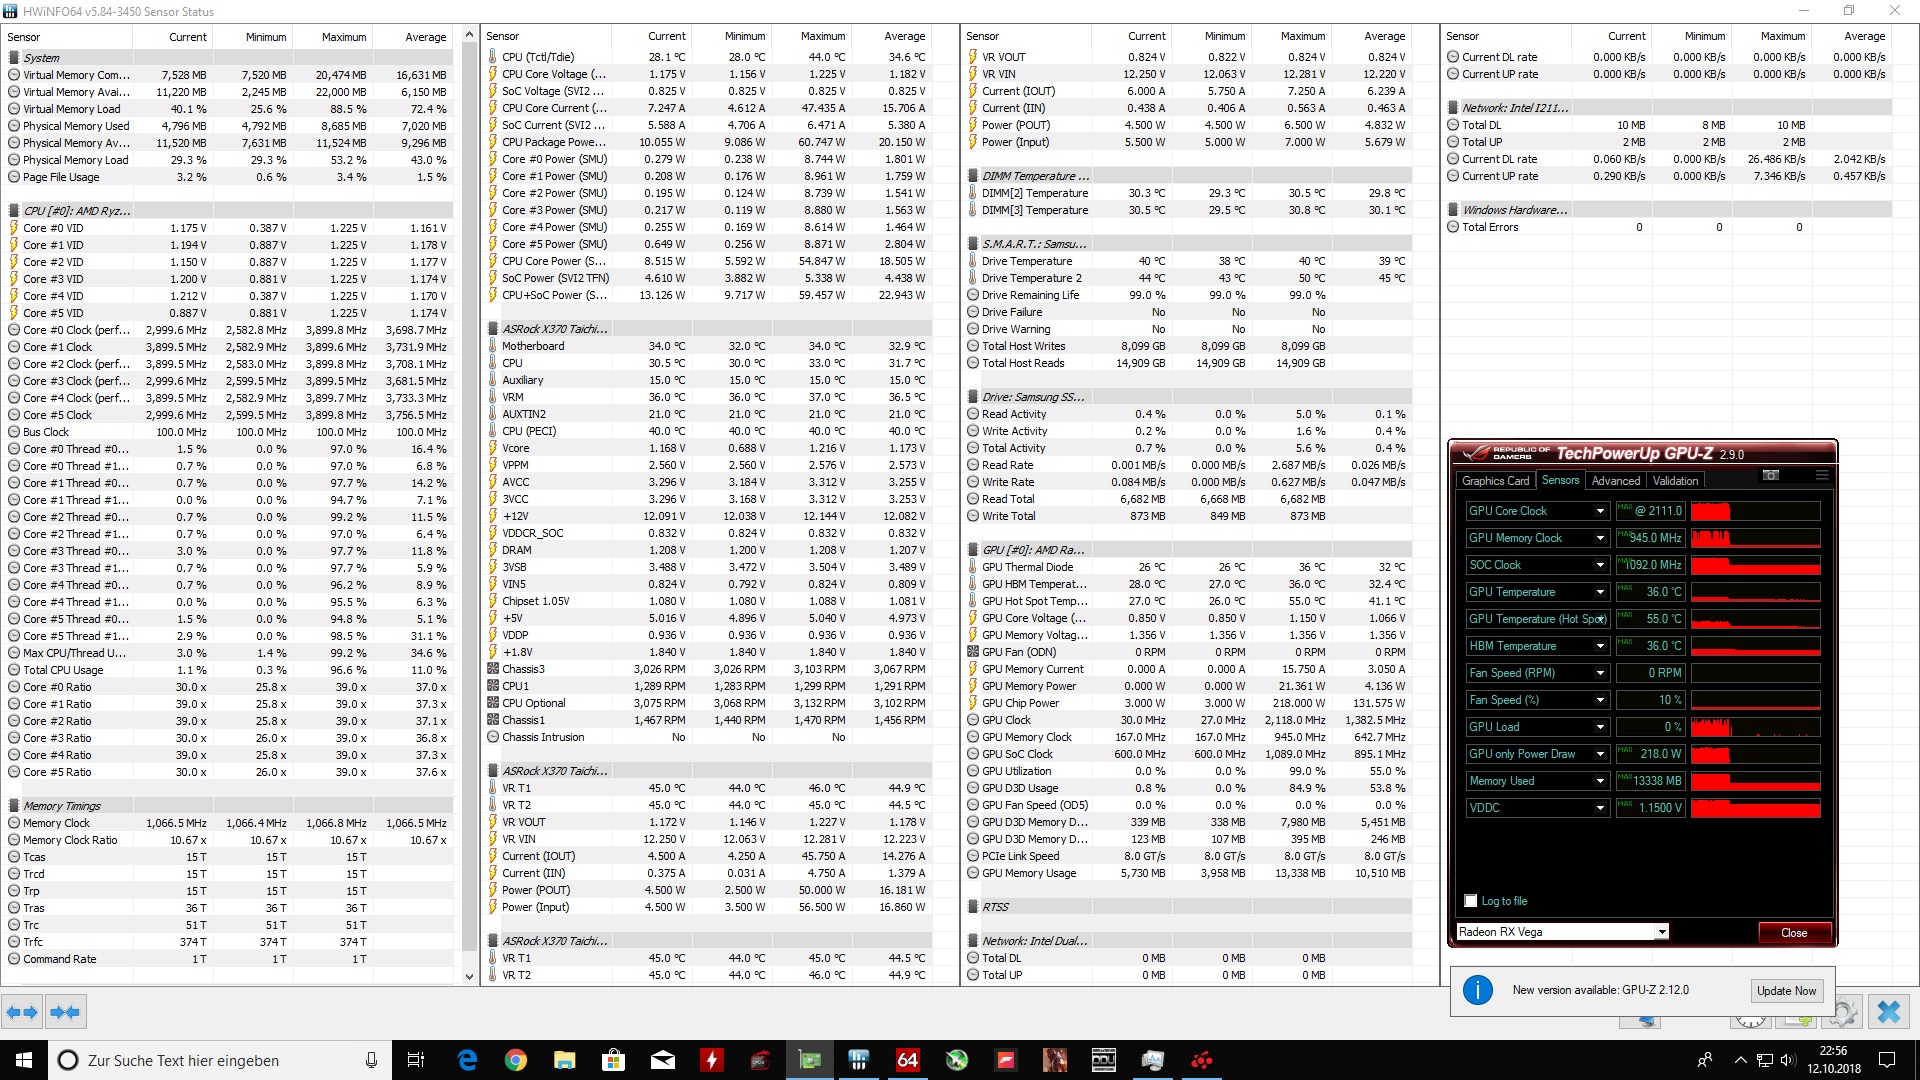Take a GPU-Z screenshot with the camera icon

click(x=1771, y=475)
